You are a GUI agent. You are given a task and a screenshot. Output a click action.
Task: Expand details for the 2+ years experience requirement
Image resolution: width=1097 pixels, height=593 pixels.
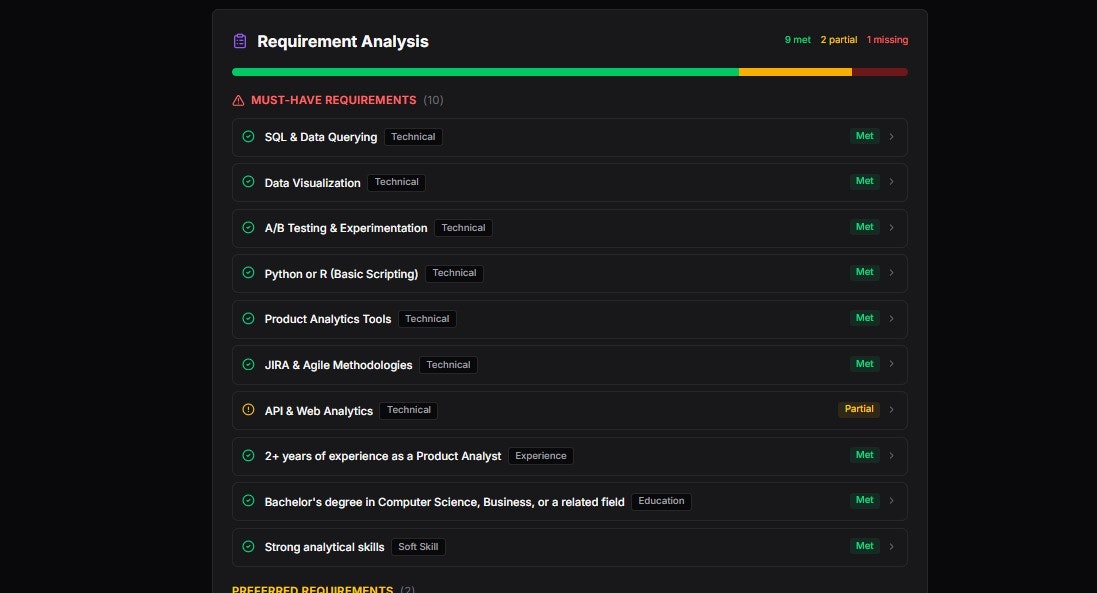pyautogui.click(x=891, y=455)
